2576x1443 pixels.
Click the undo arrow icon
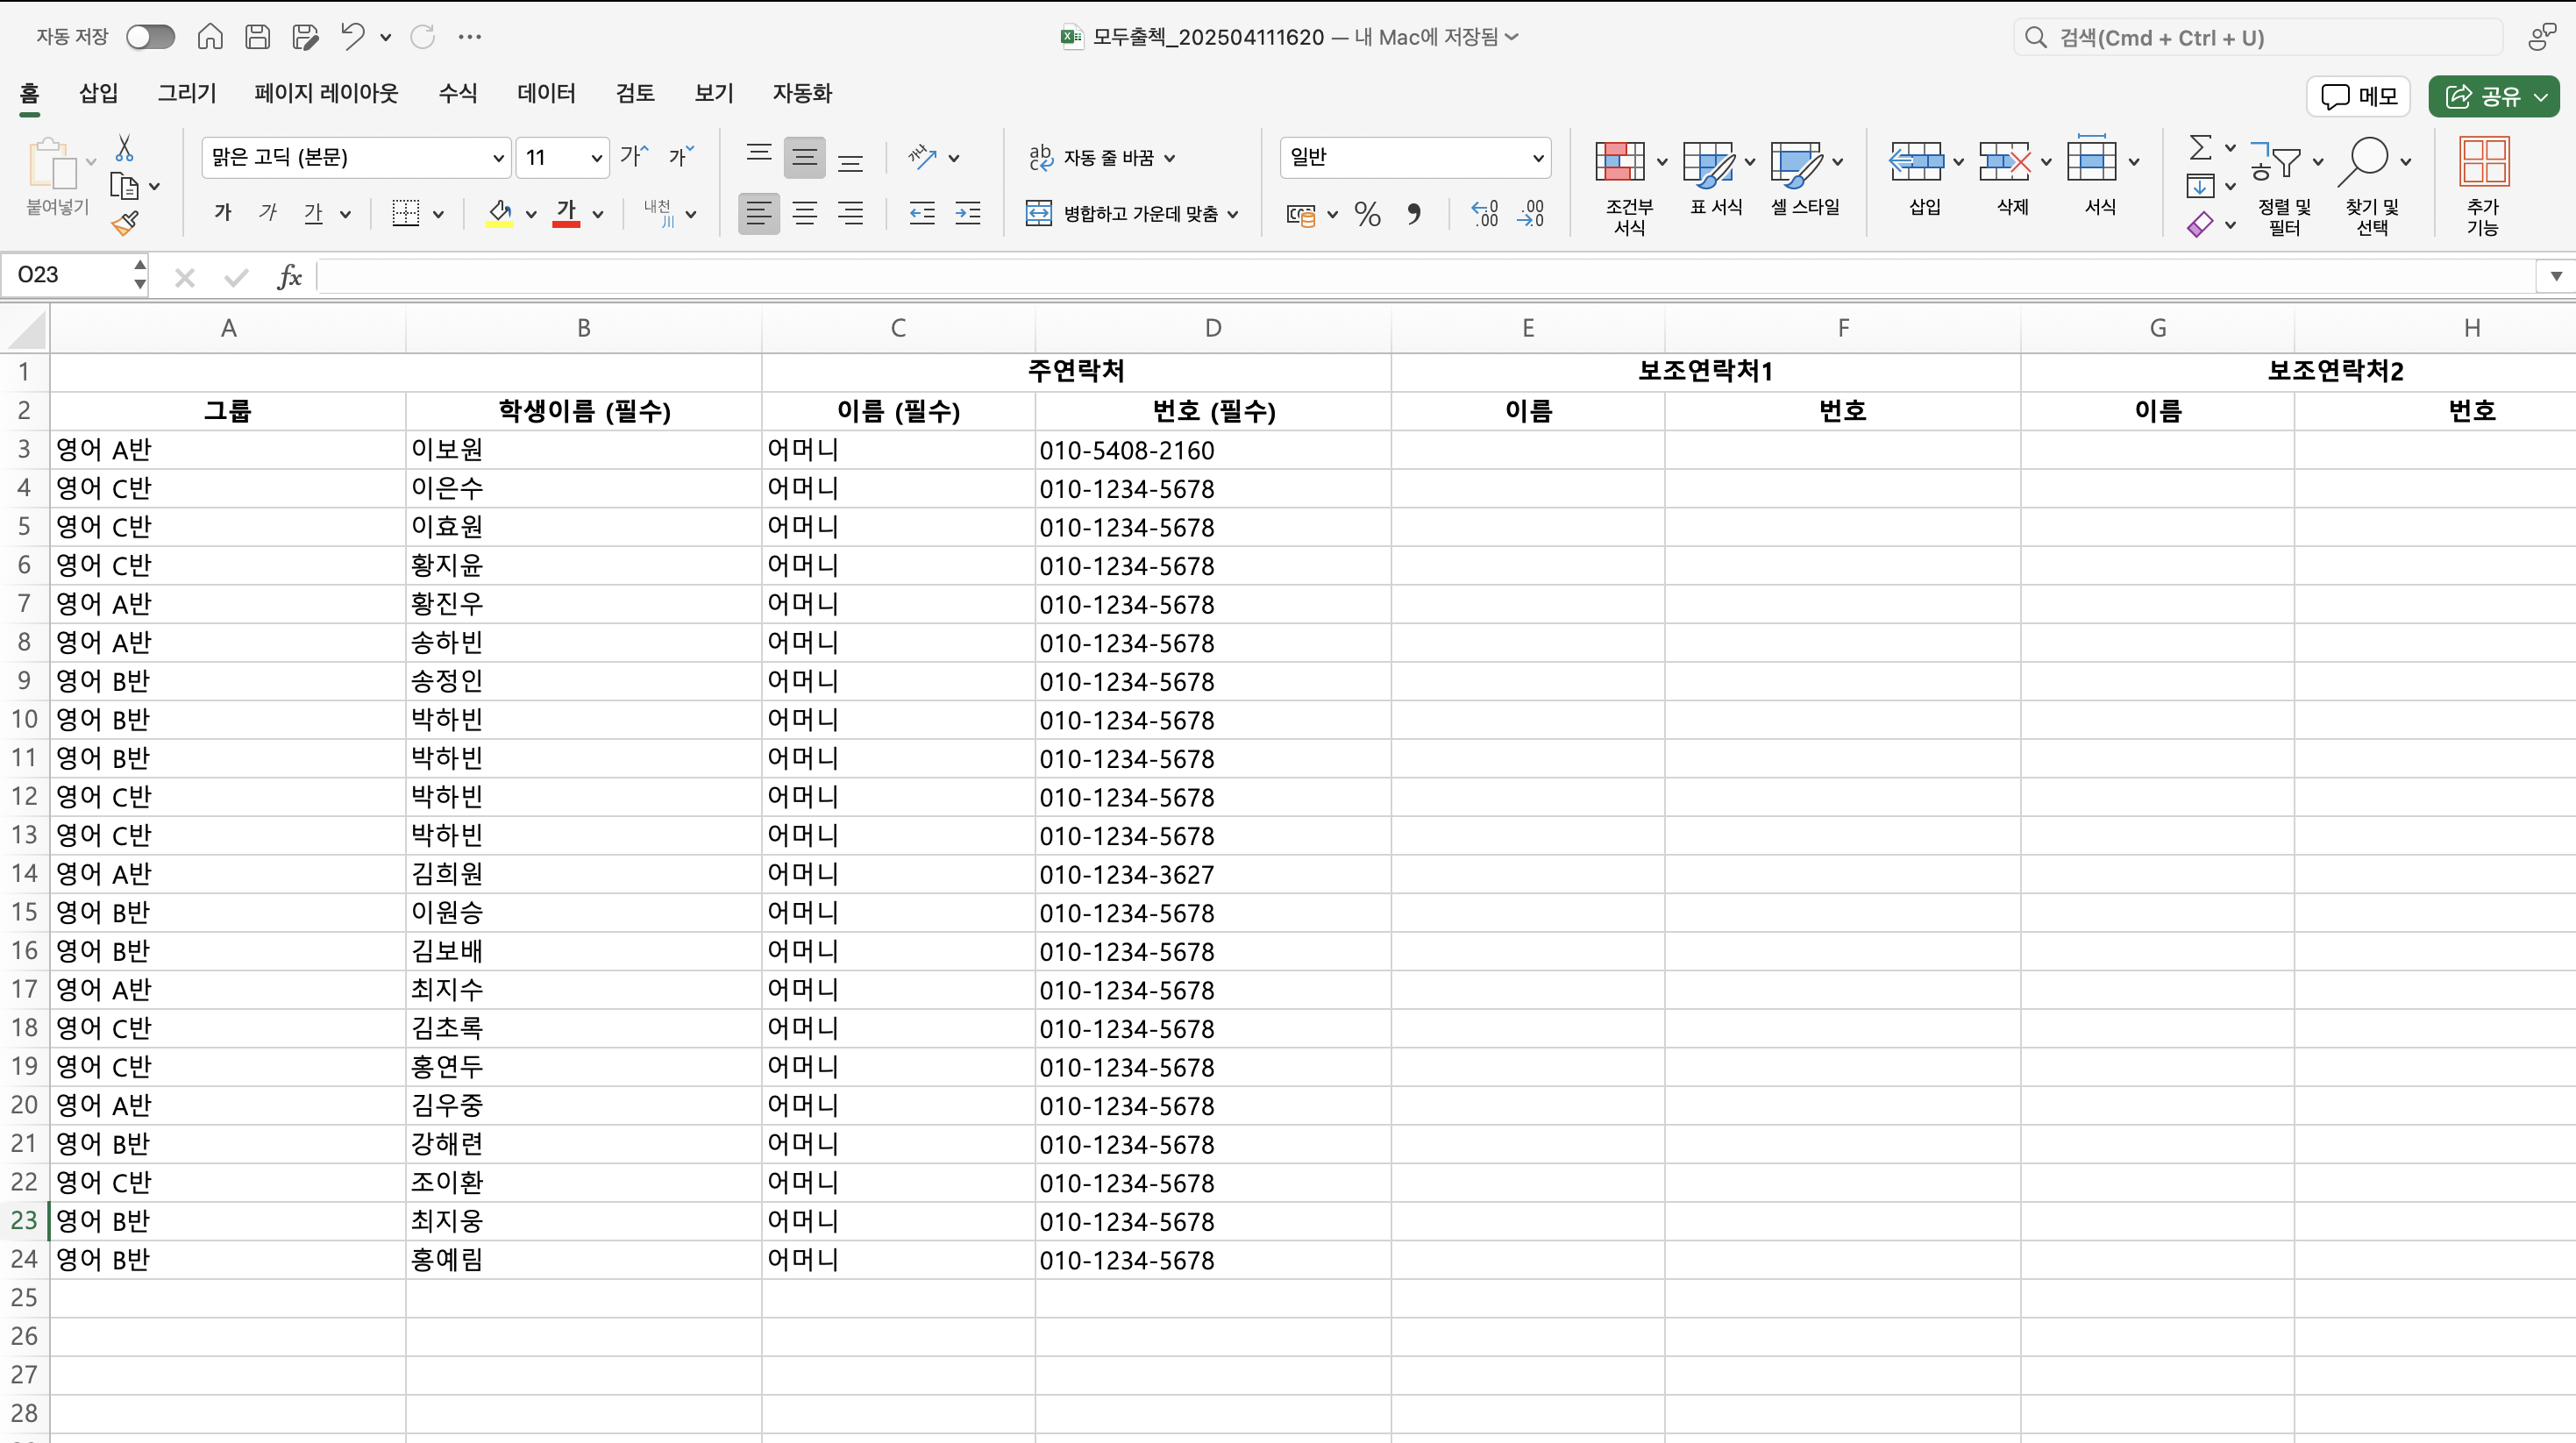[351, 37]
